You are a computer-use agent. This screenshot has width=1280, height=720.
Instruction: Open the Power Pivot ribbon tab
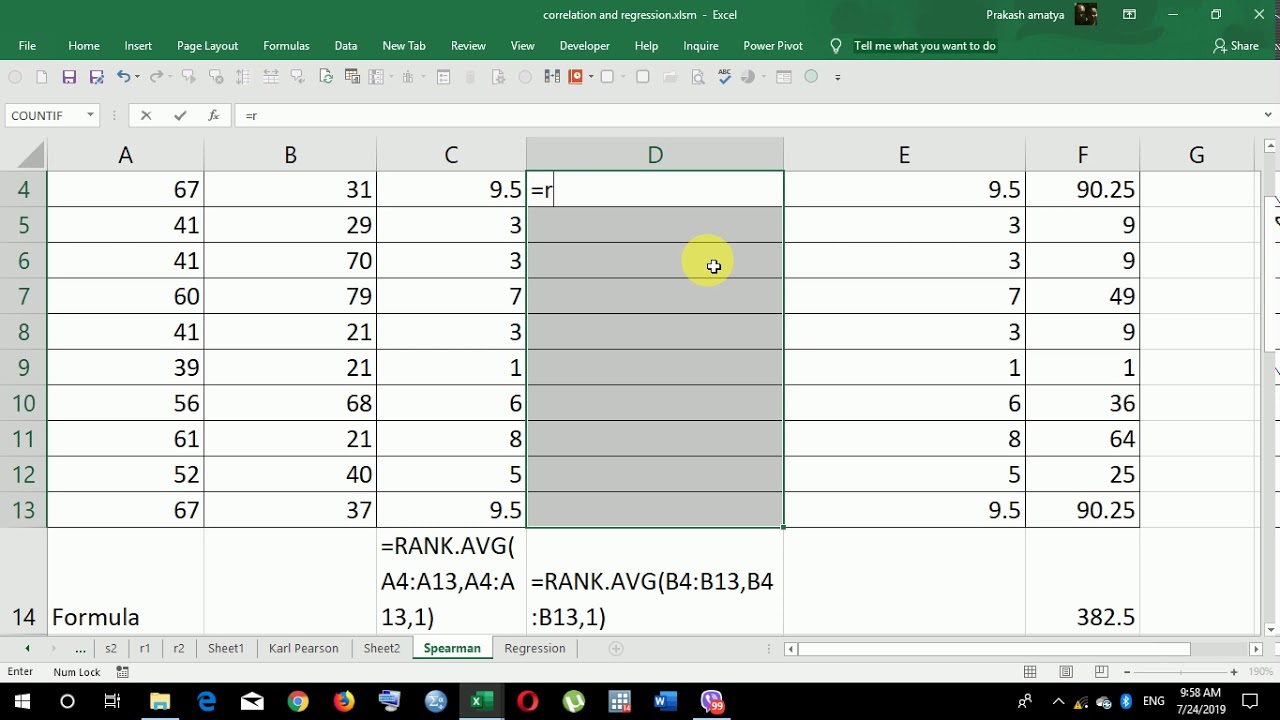pos(773,46)
